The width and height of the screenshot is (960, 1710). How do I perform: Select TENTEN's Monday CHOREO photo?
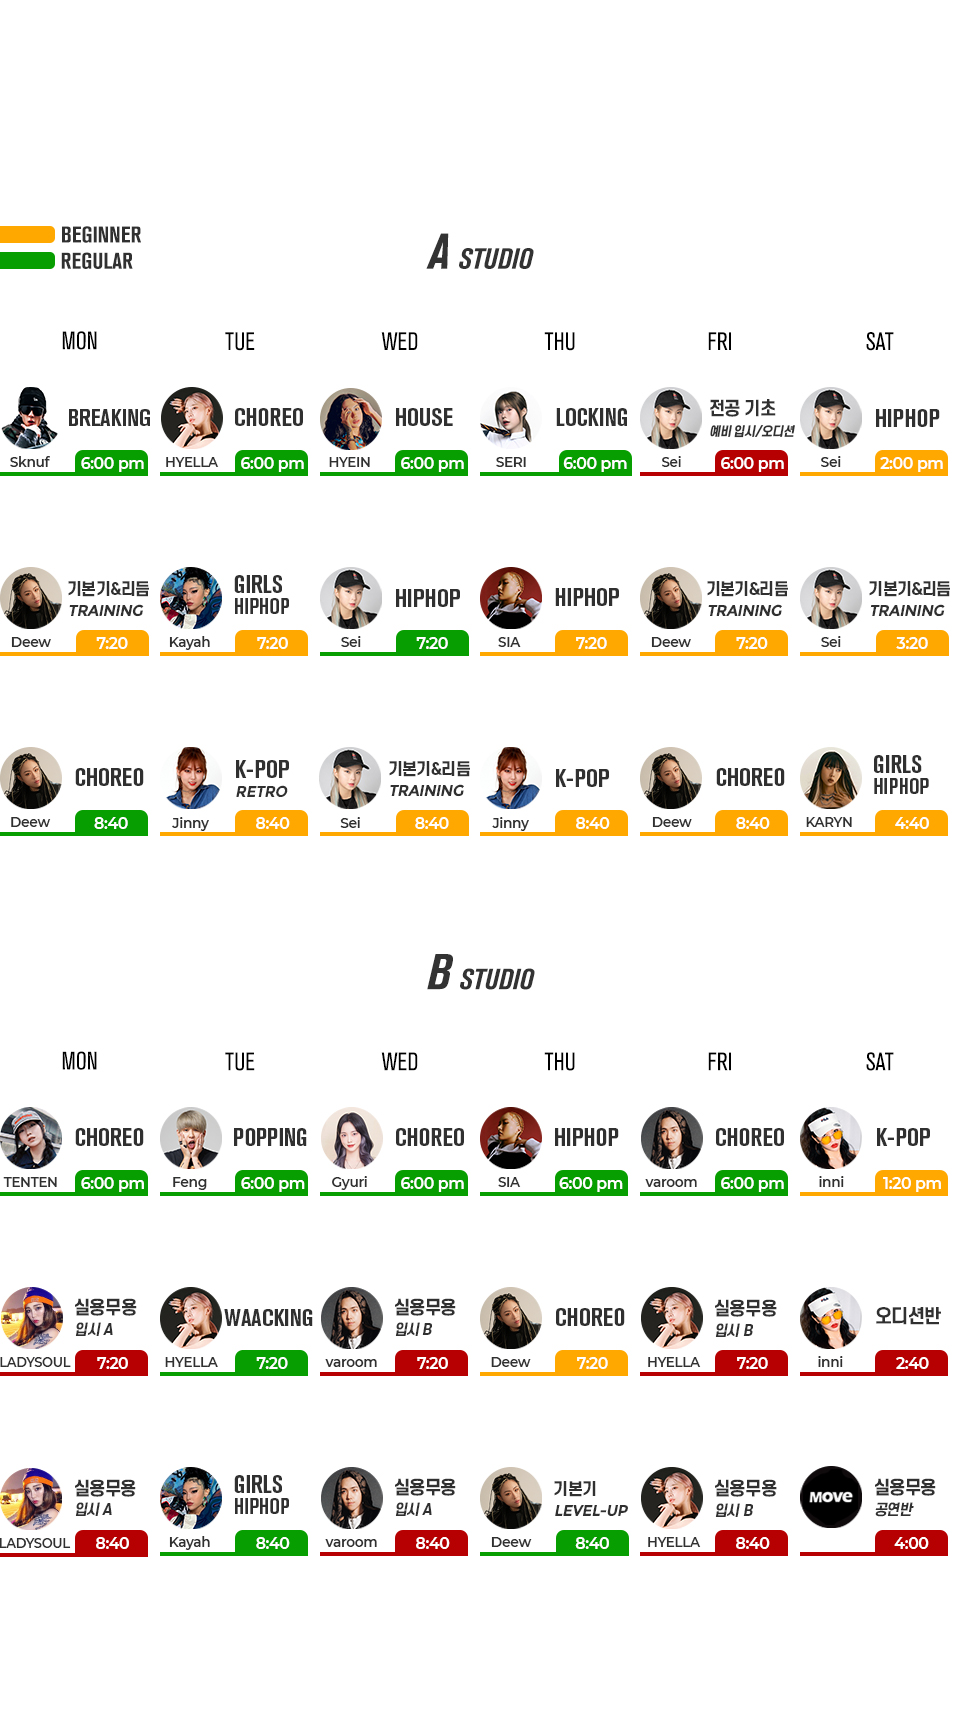(31, 1138)
